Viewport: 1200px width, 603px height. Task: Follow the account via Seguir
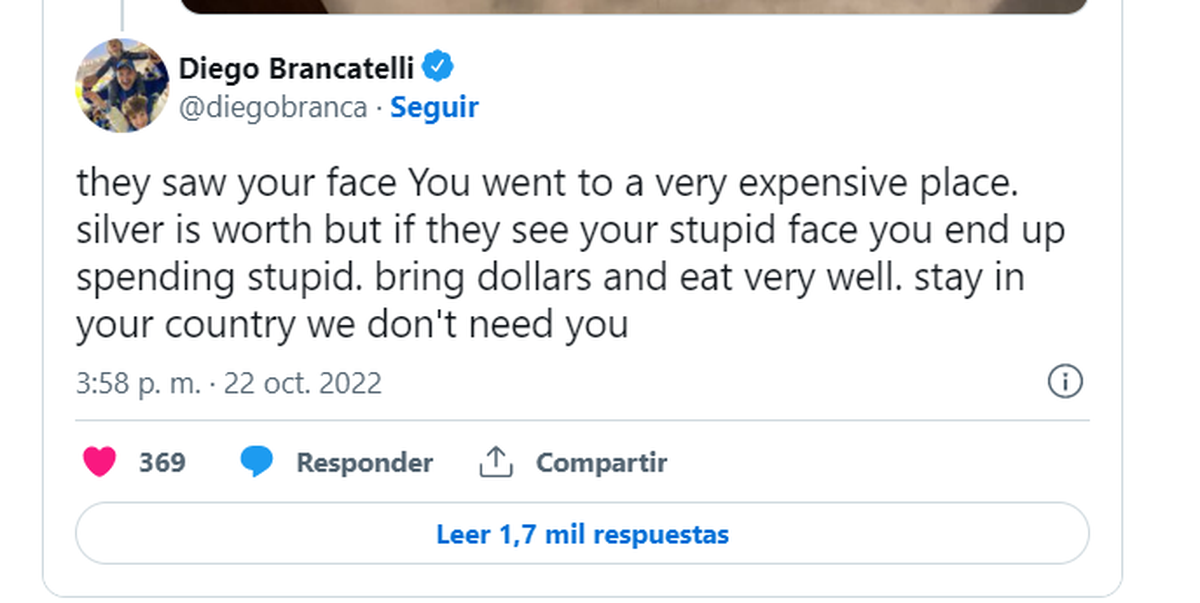(x=434, y=108)
